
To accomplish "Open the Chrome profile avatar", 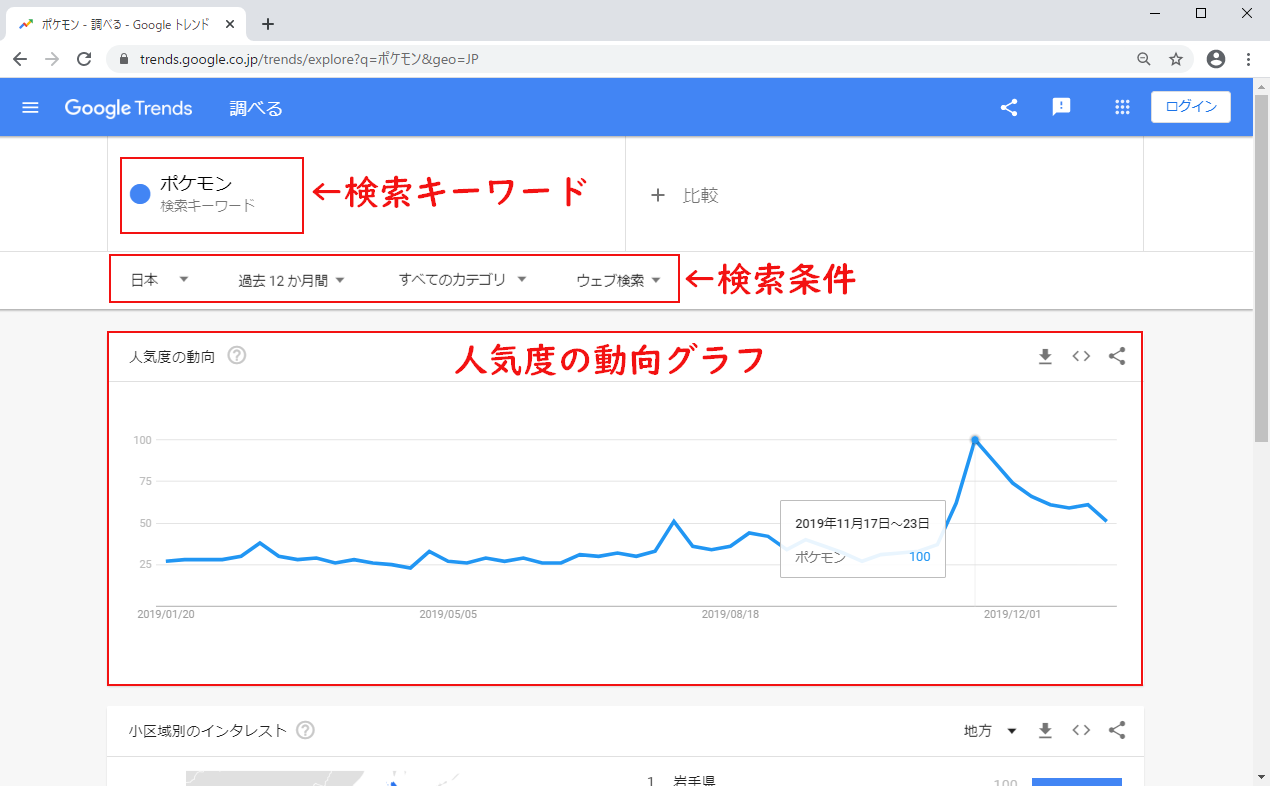I will [1216, 59].
